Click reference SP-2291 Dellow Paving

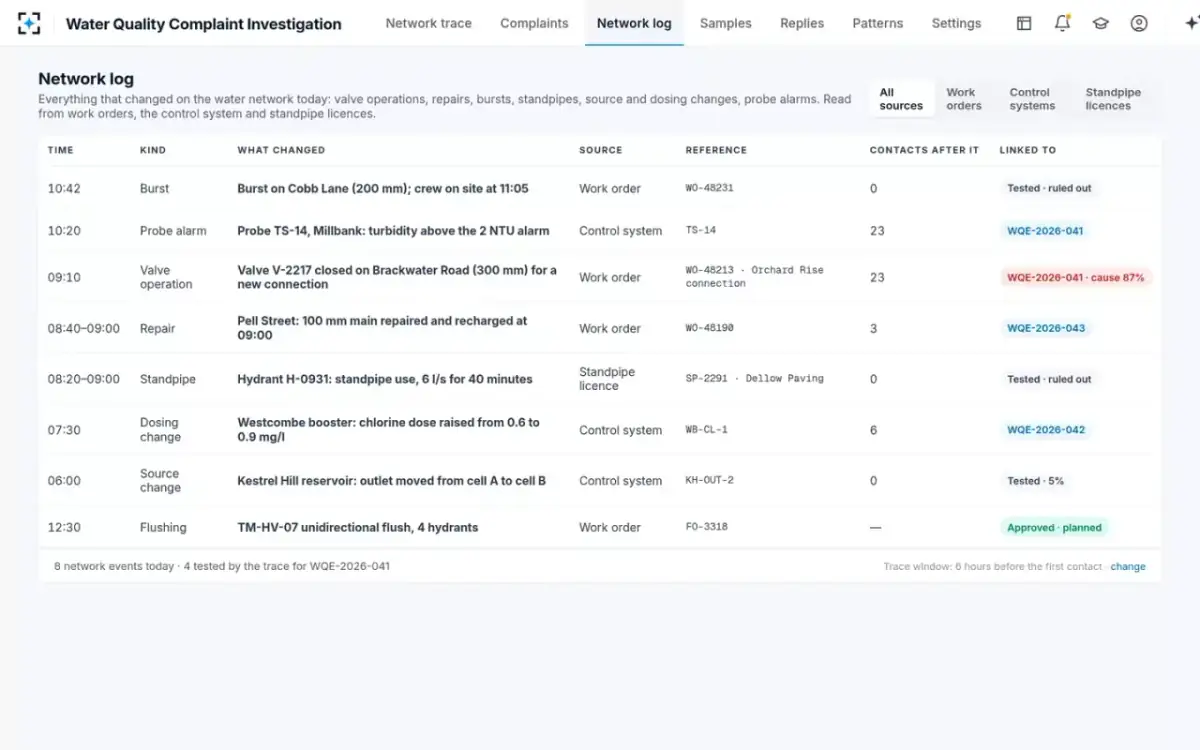tap(755, 379)
